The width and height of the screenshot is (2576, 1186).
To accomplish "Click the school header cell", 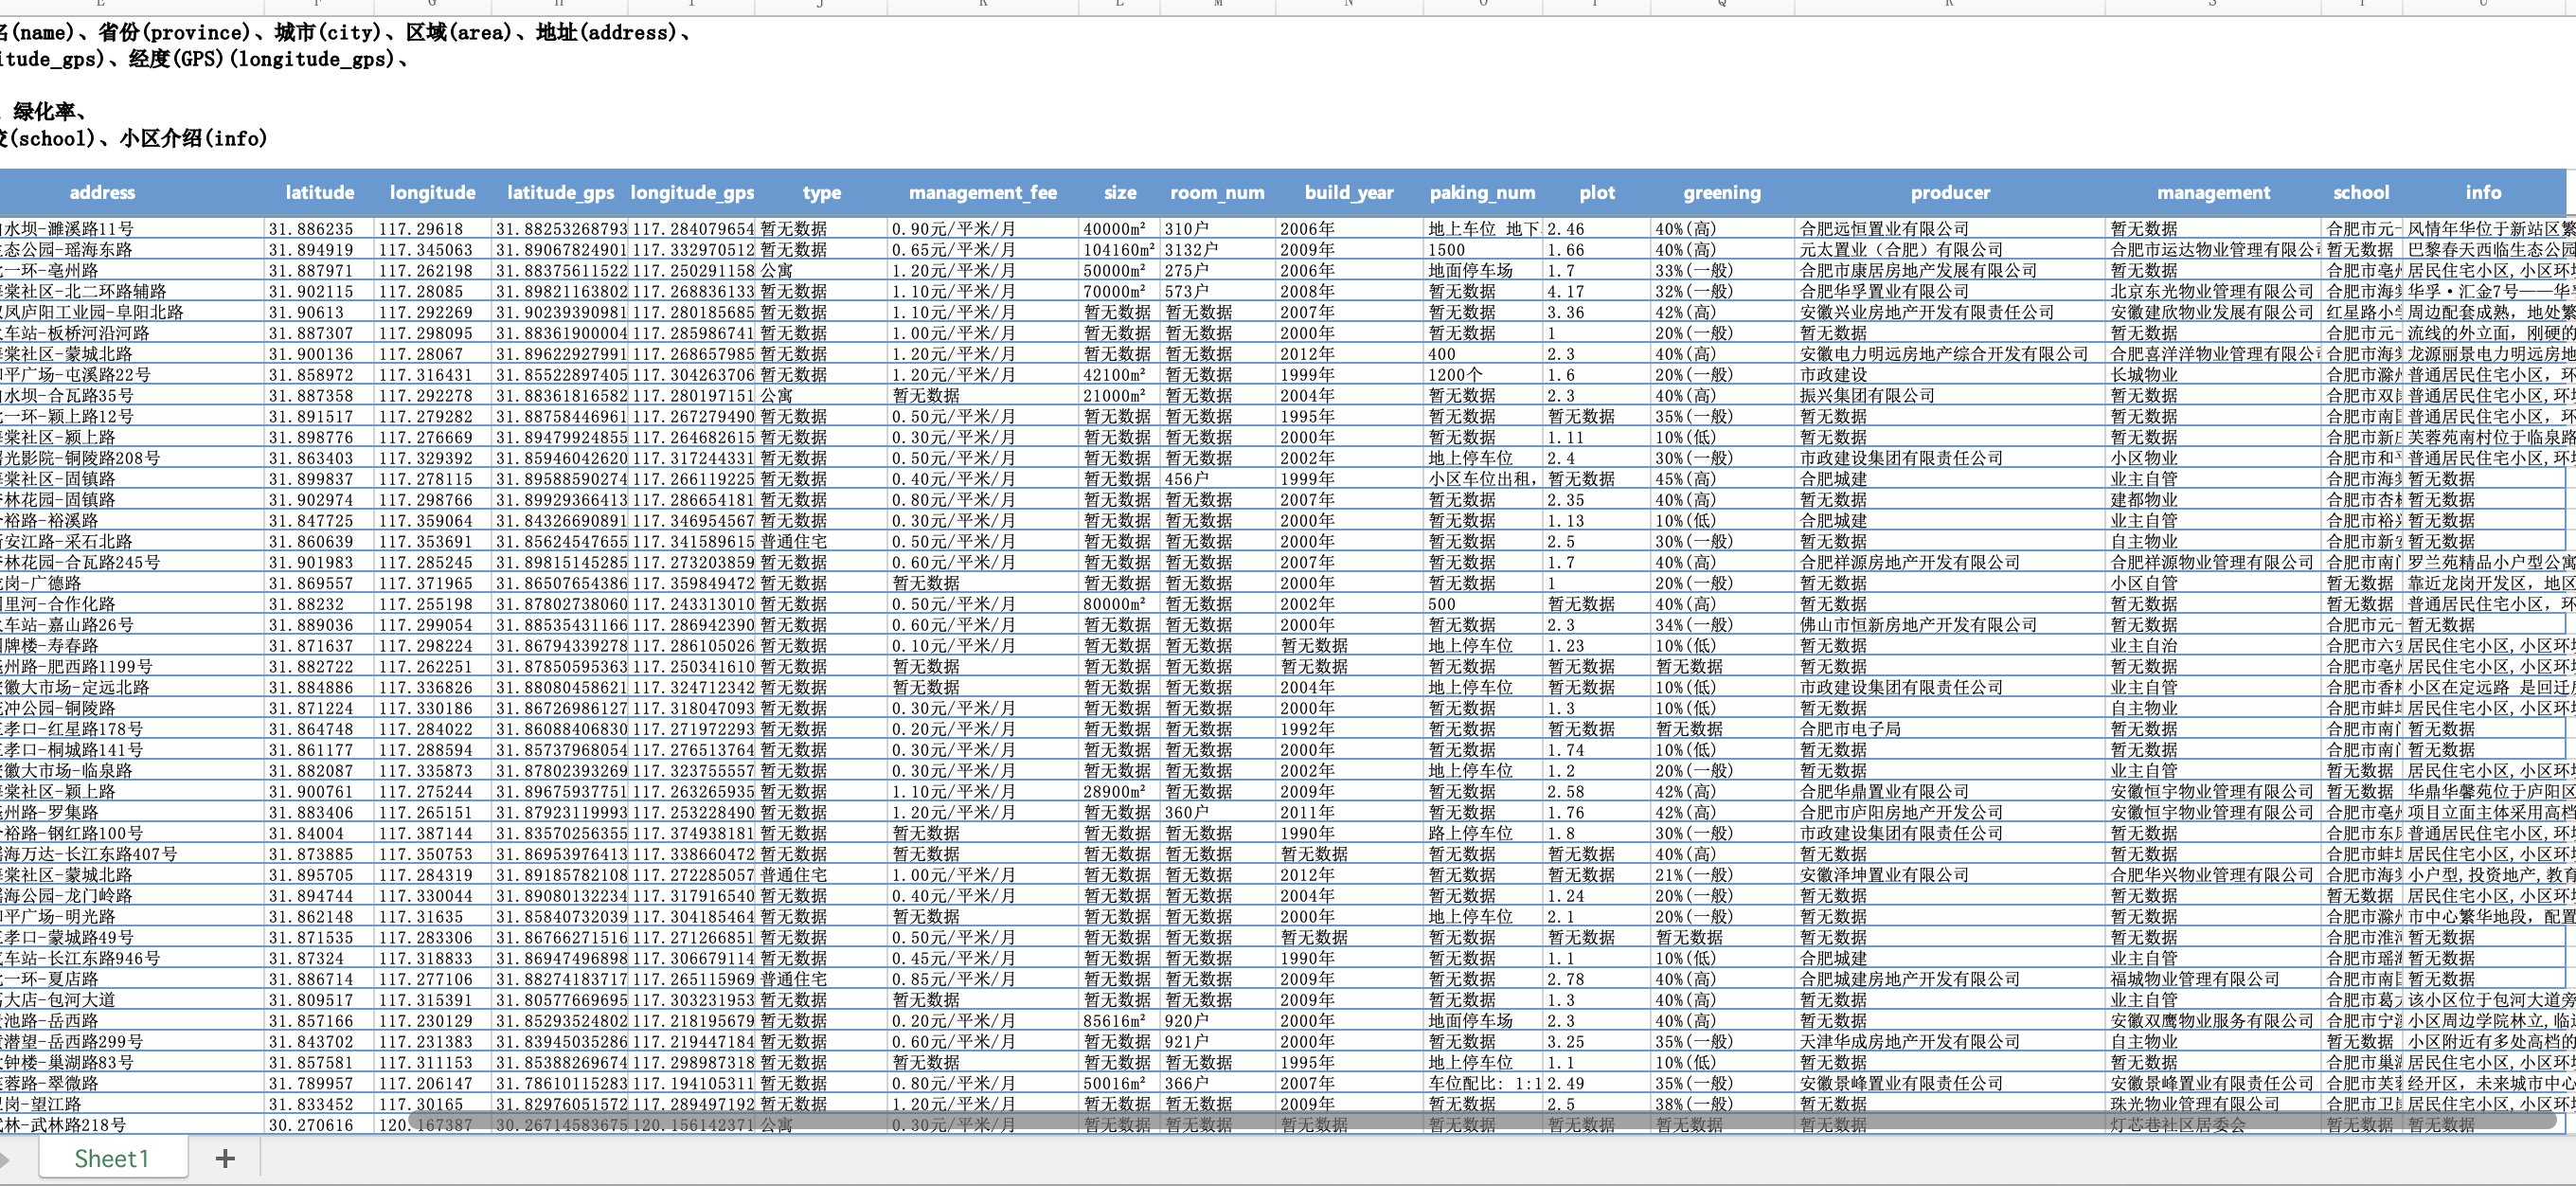I will [2360, 192].
